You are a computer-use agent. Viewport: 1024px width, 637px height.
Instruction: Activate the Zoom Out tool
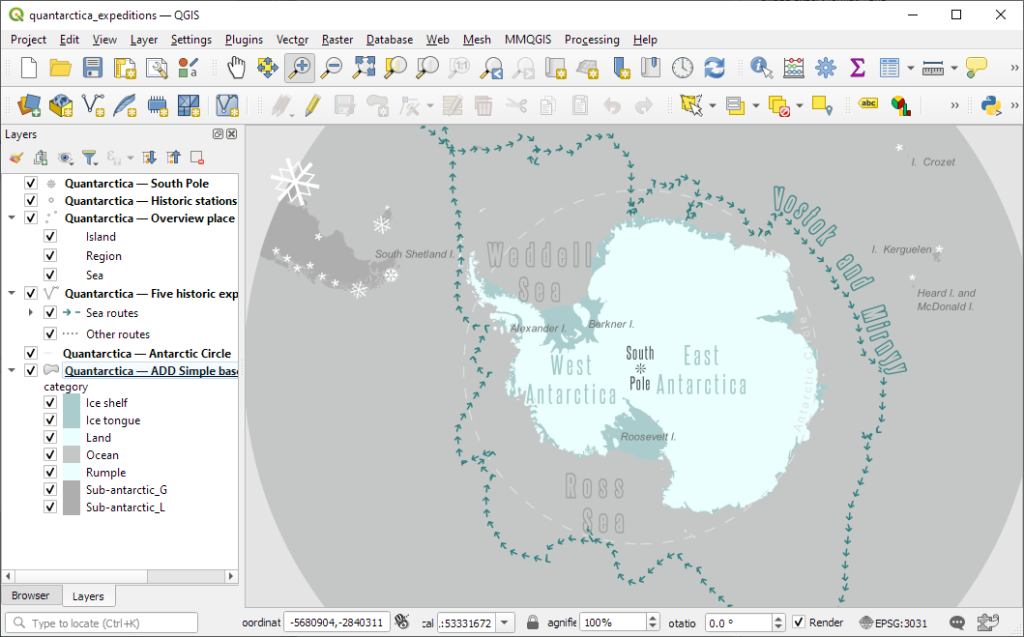pos(332,67)
